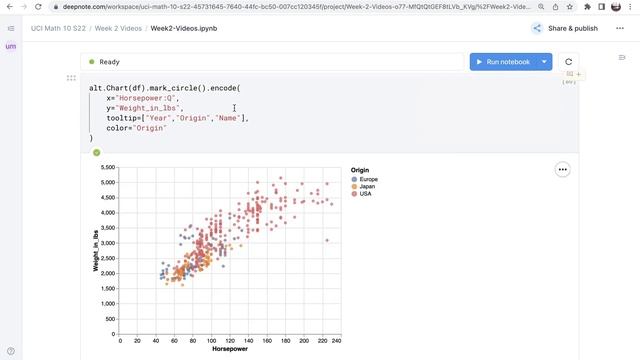640x360 pixels.
Task: Open the browser profile avatar
Action: [616, 7]
